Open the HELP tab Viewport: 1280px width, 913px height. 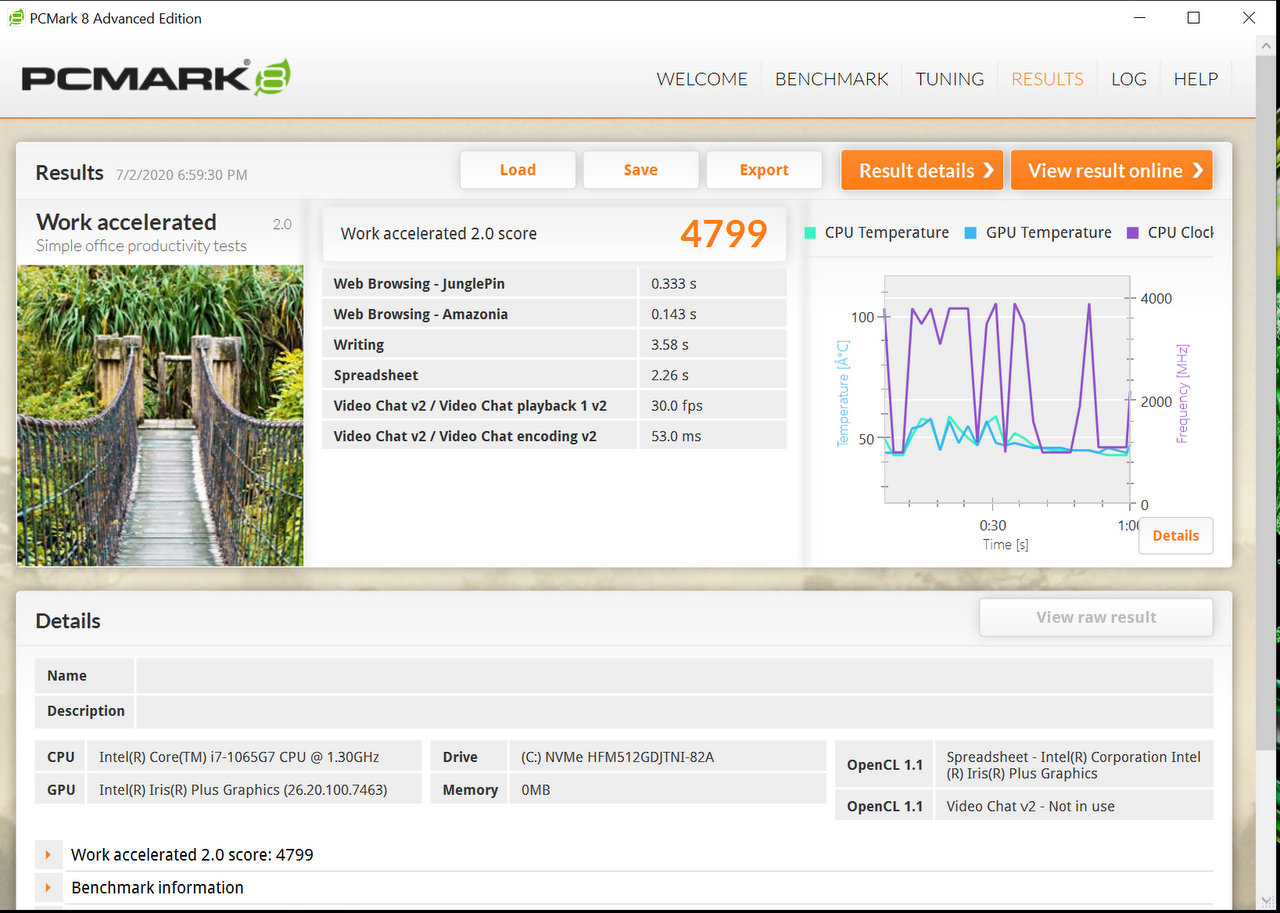tap(1196, 79)
